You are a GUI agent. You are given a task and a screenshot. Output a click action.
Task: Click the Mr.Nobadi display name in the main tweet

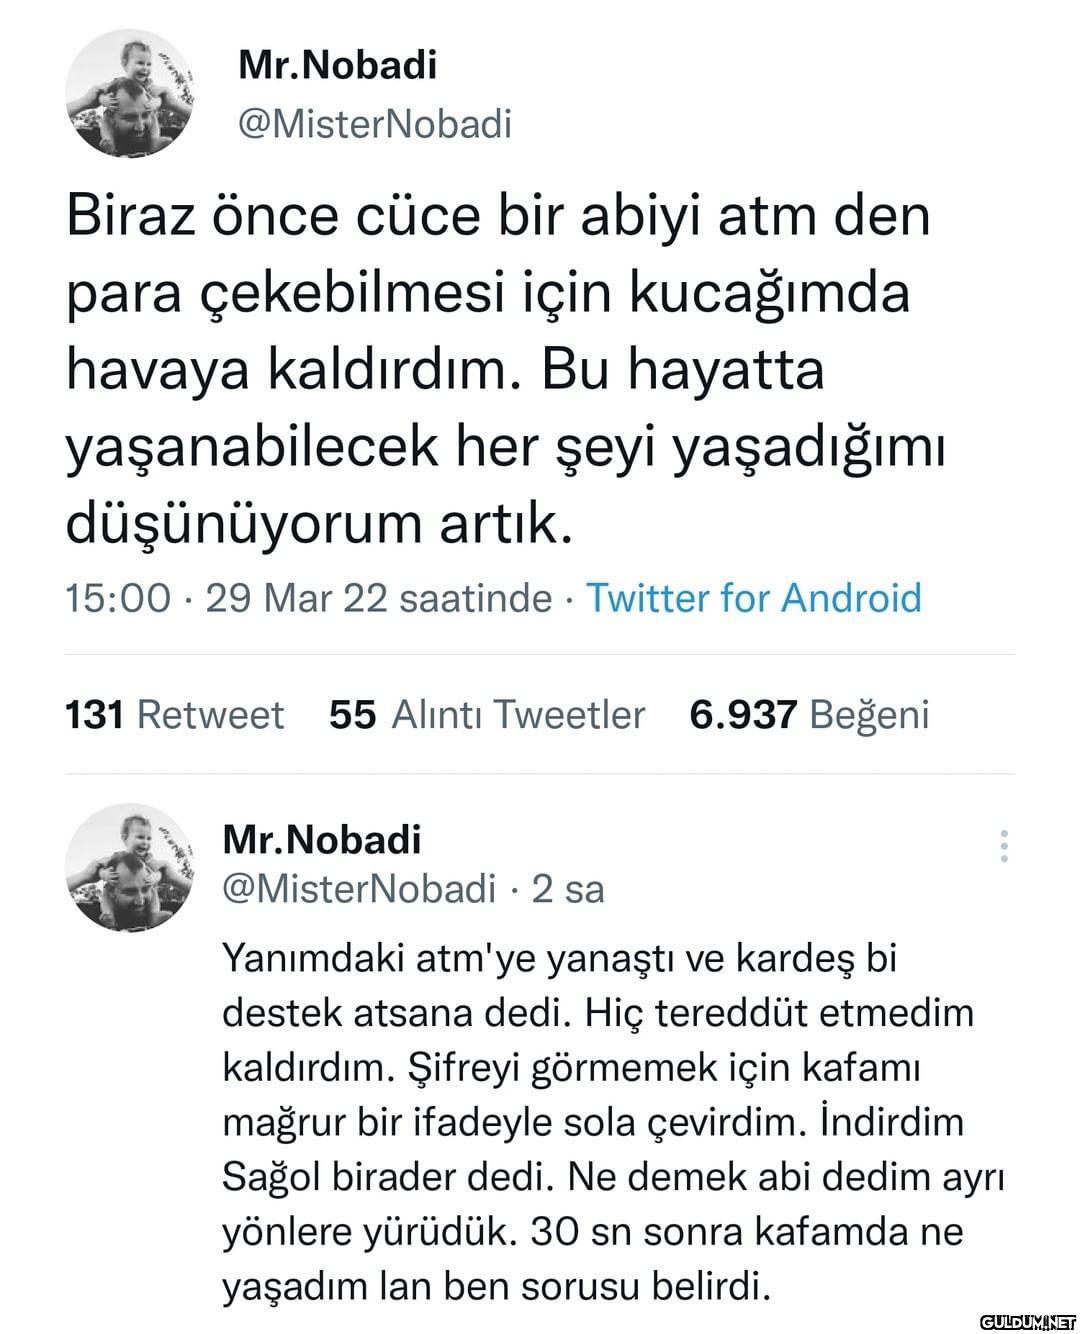point(337,66)
